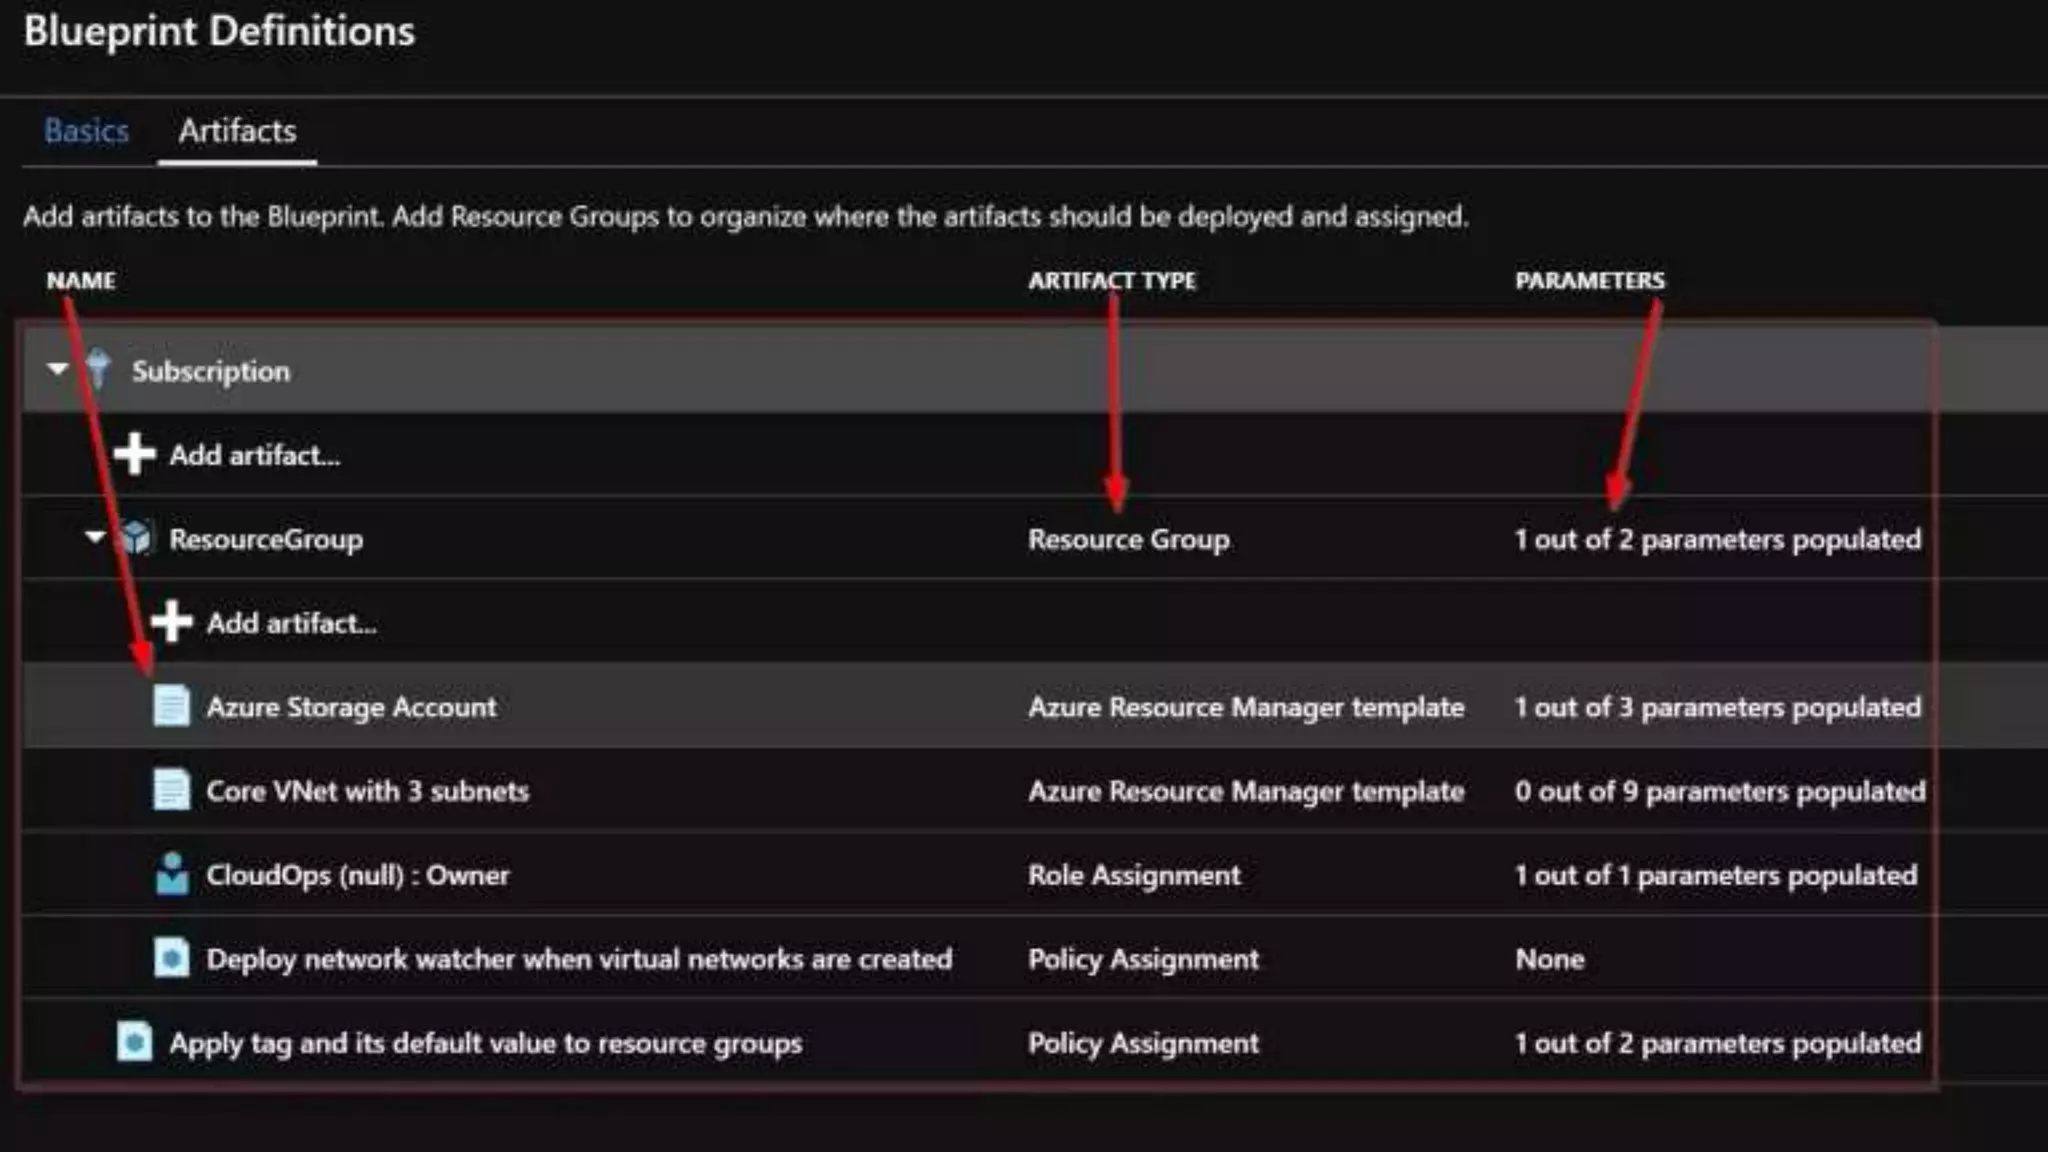The height and width of the screenshot is (1152, 2048).
Task: Click the Core VNet template document icon
Action: [x=171, y=790]
